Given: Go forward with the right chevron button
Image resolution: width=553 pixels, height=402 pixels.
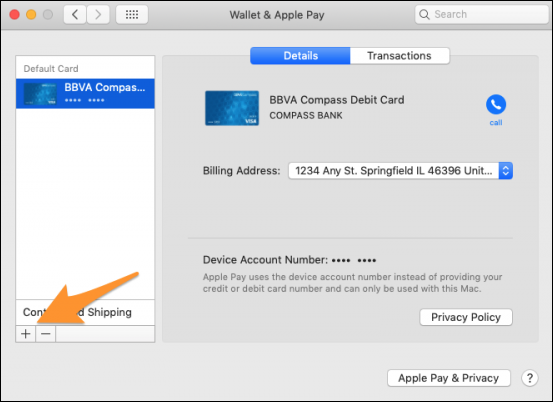Looking at the screenshot, I should pyautogui.click(x=98, y=14).
